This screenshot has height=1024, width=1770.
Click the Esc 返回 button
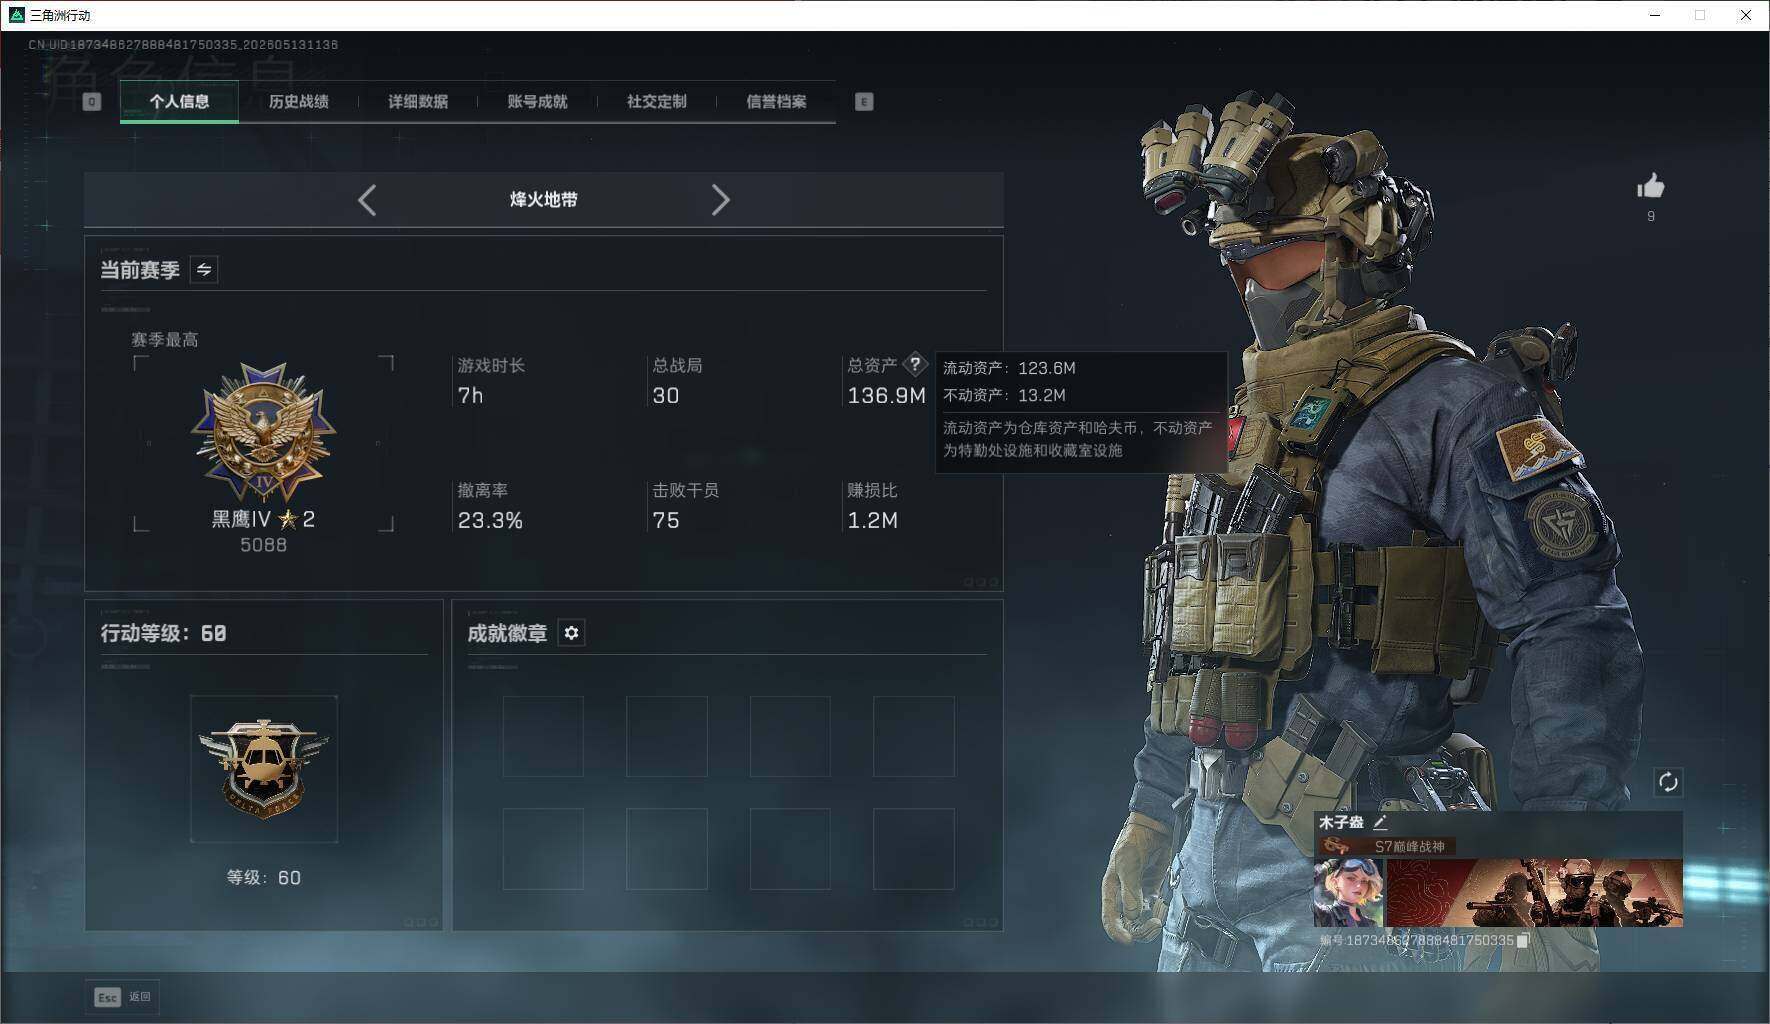pyautogui.click(x=122, y=997)
